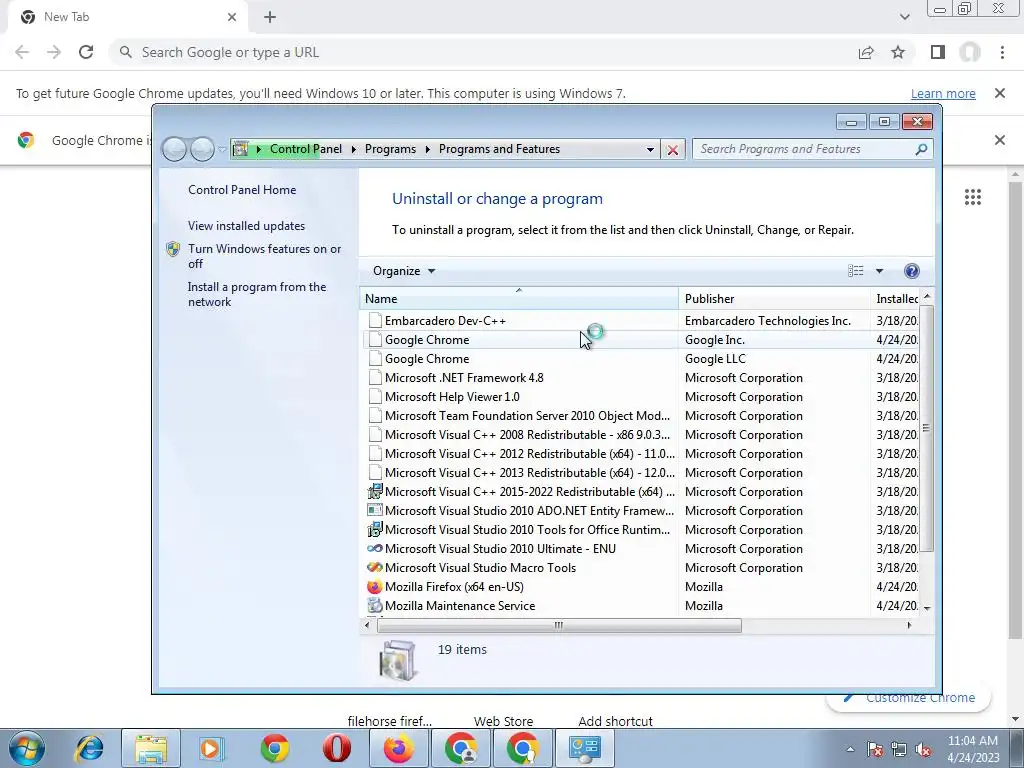Screen dimensions: 1024x768
Task: Open the view options dropdown arrow
Action: (879, 271)
